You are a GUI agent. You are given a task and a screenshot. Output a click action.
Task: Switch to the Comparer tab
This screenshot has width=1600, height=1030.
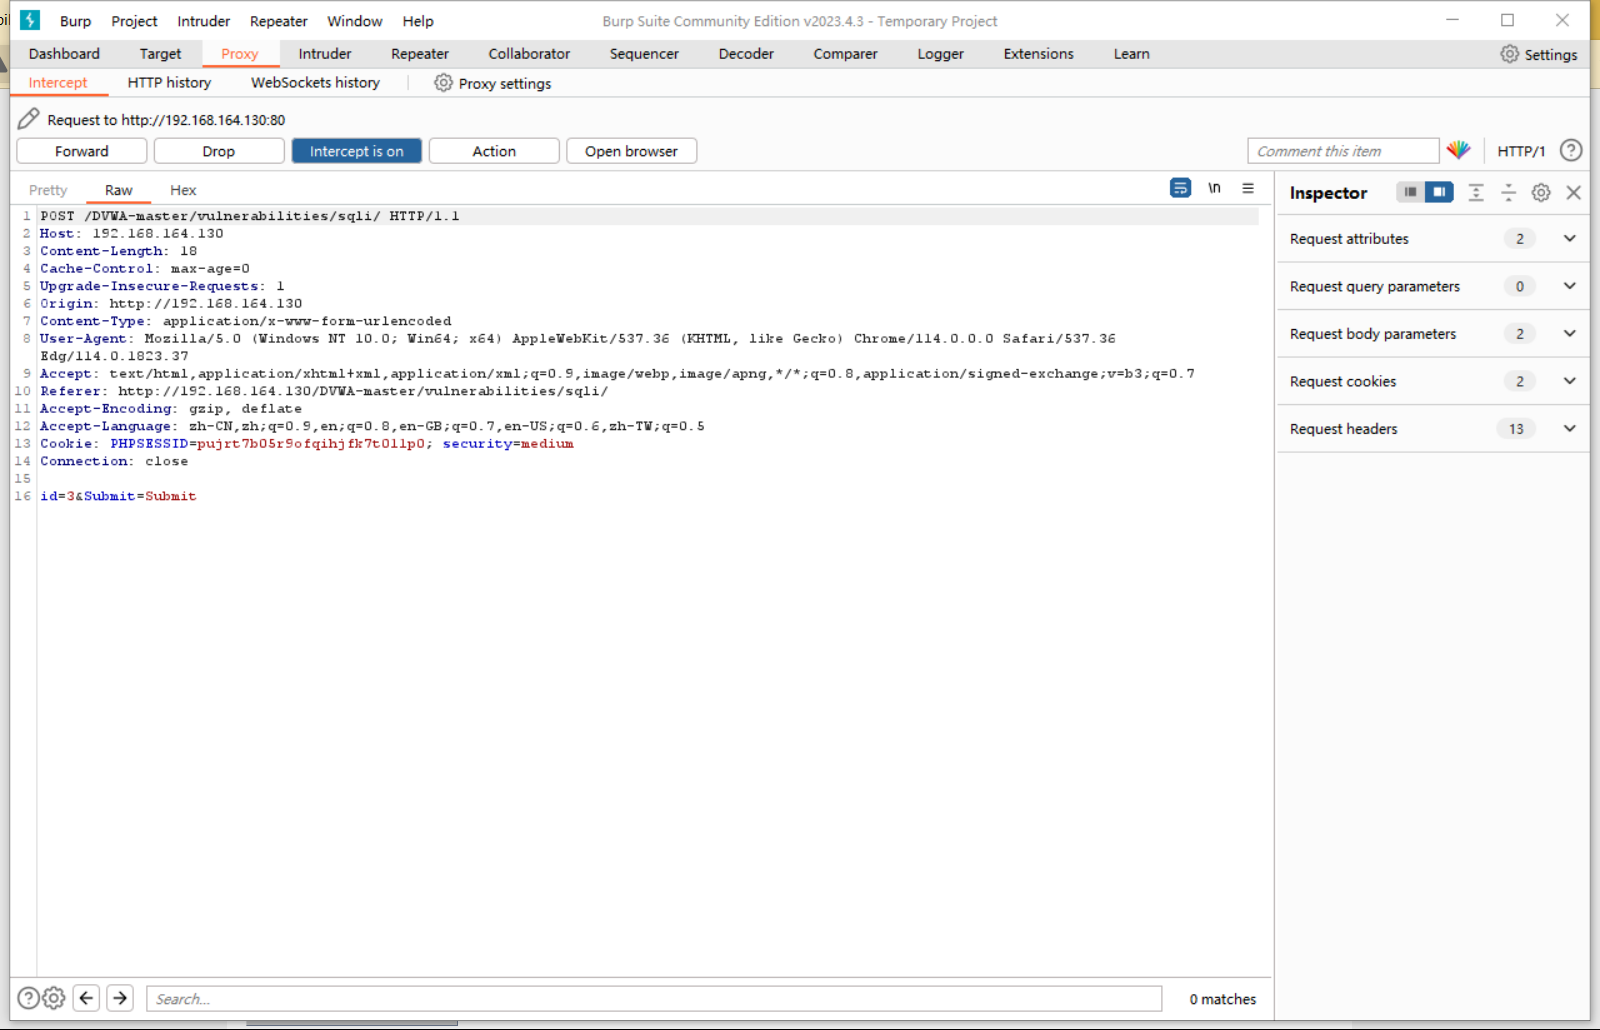[x=845, y=54]
